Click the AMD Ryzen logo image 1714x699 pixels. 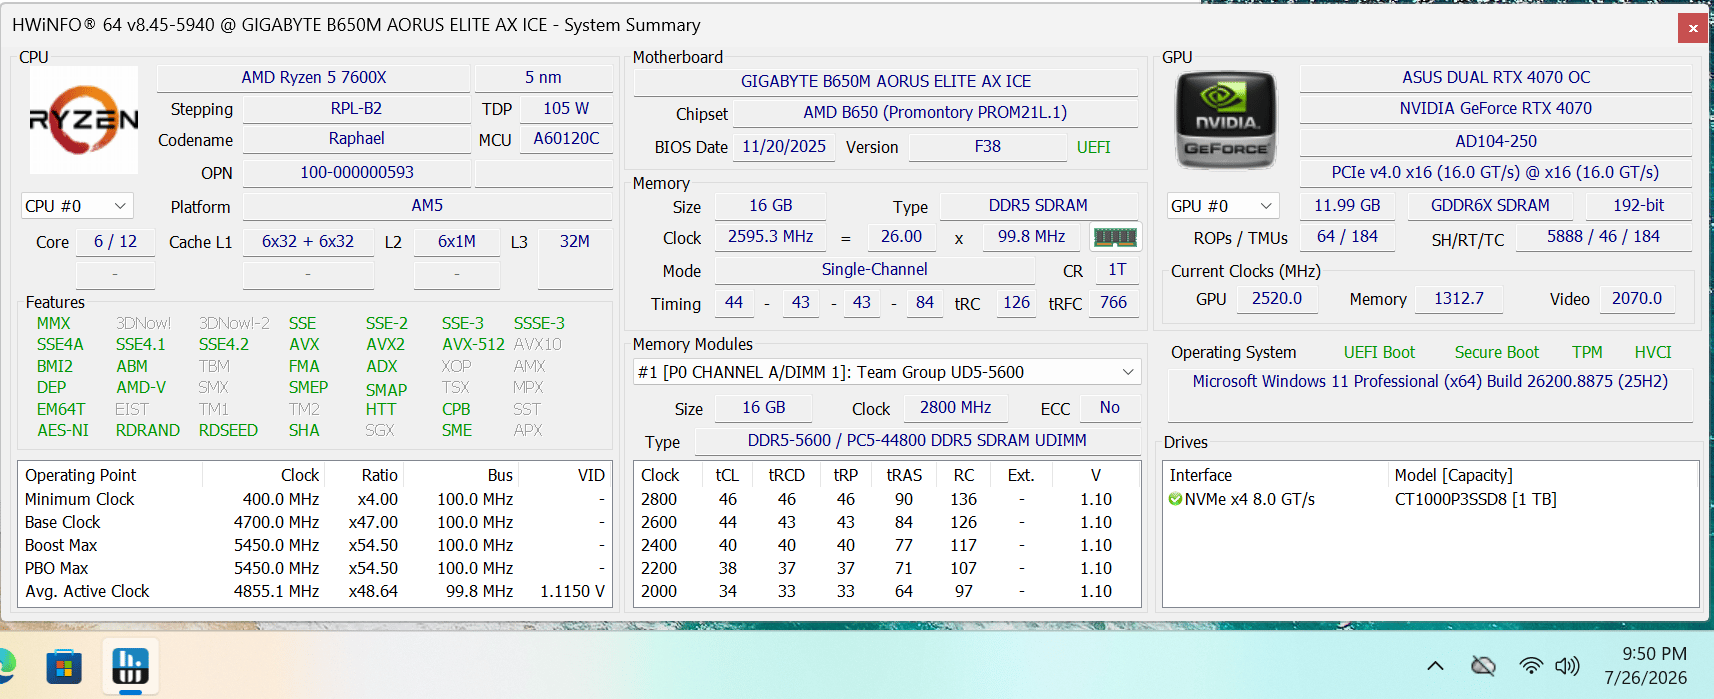point(84,120)
